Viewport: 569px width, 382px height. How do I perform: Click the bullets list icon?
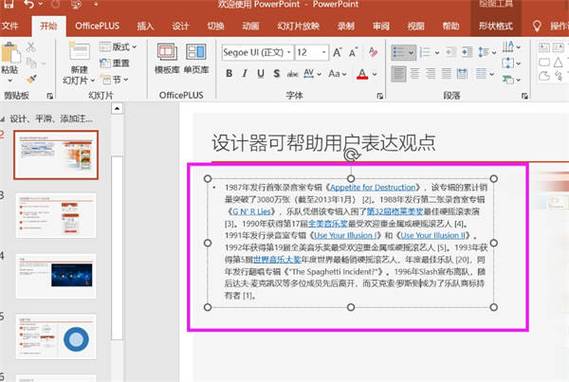click(x=399, y=53)
